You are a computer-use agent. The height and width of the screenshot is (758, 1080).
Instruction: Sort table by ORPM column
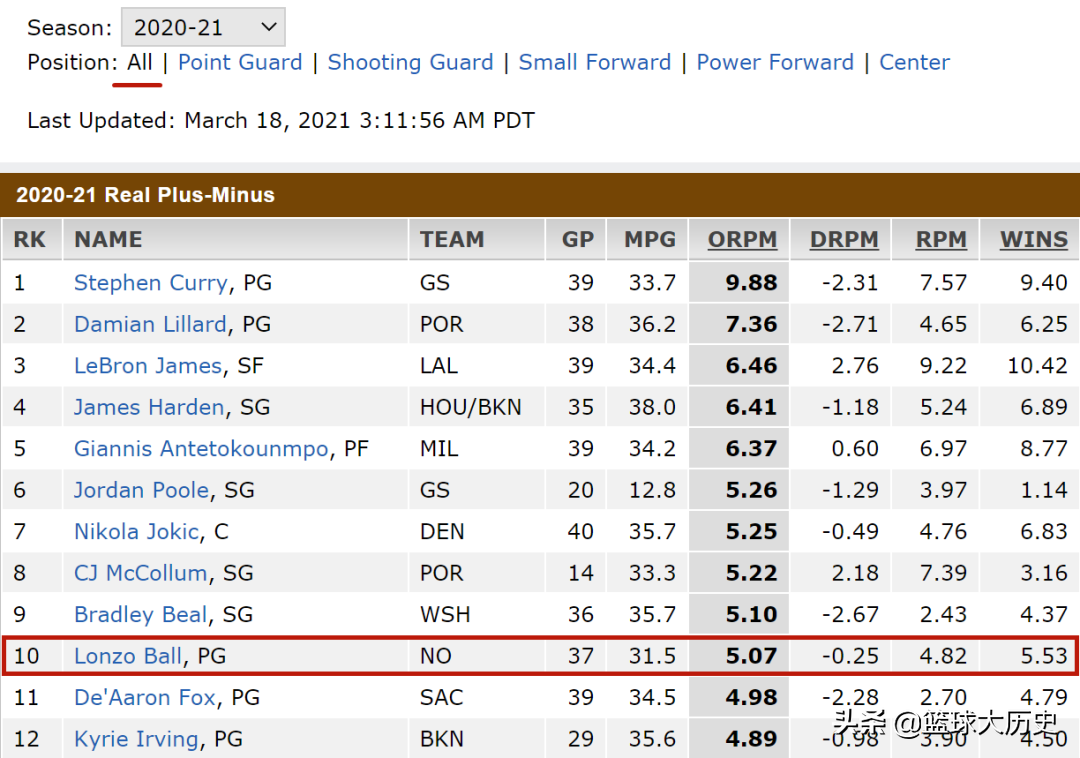point(742,240)
